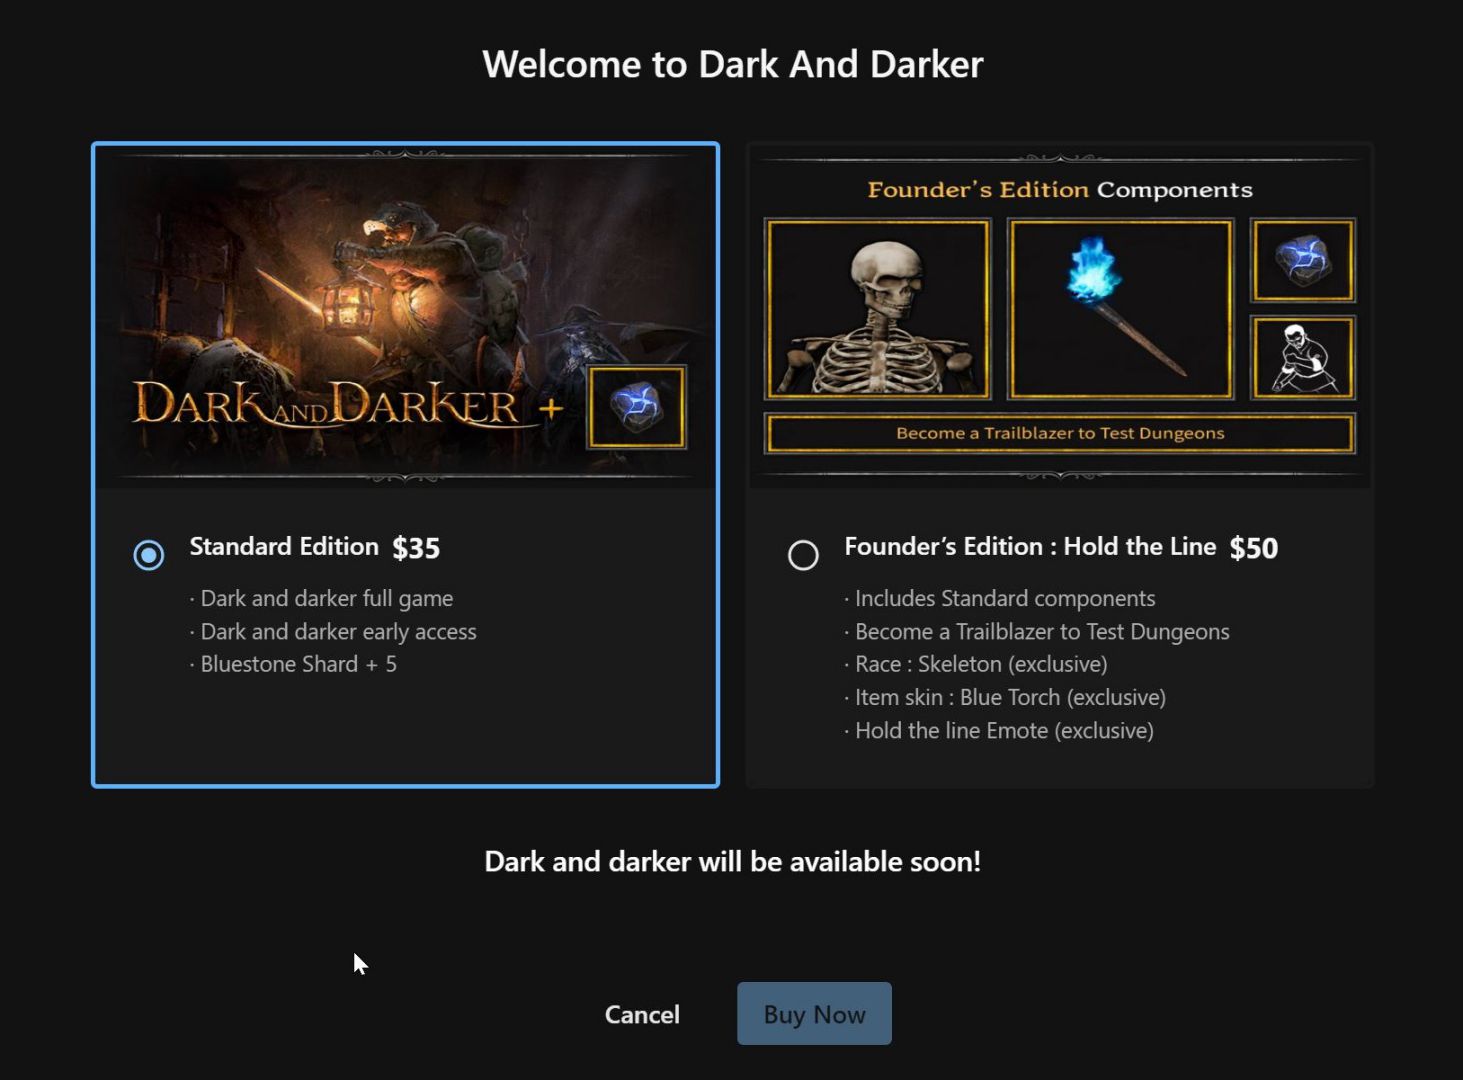This screenshot has height=1080, width=1463.
Task: Select Founder's Edition radio button
Action: (803, 554)
